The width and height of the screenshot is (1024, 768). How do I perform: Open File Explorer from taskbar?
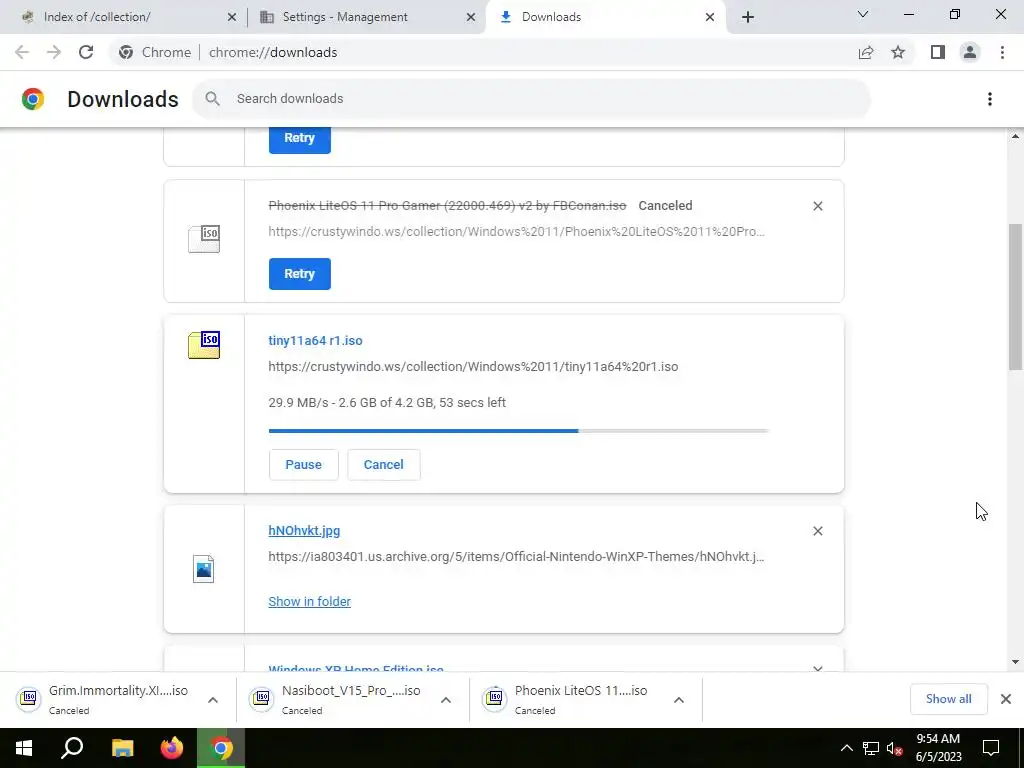click(122, 748)
